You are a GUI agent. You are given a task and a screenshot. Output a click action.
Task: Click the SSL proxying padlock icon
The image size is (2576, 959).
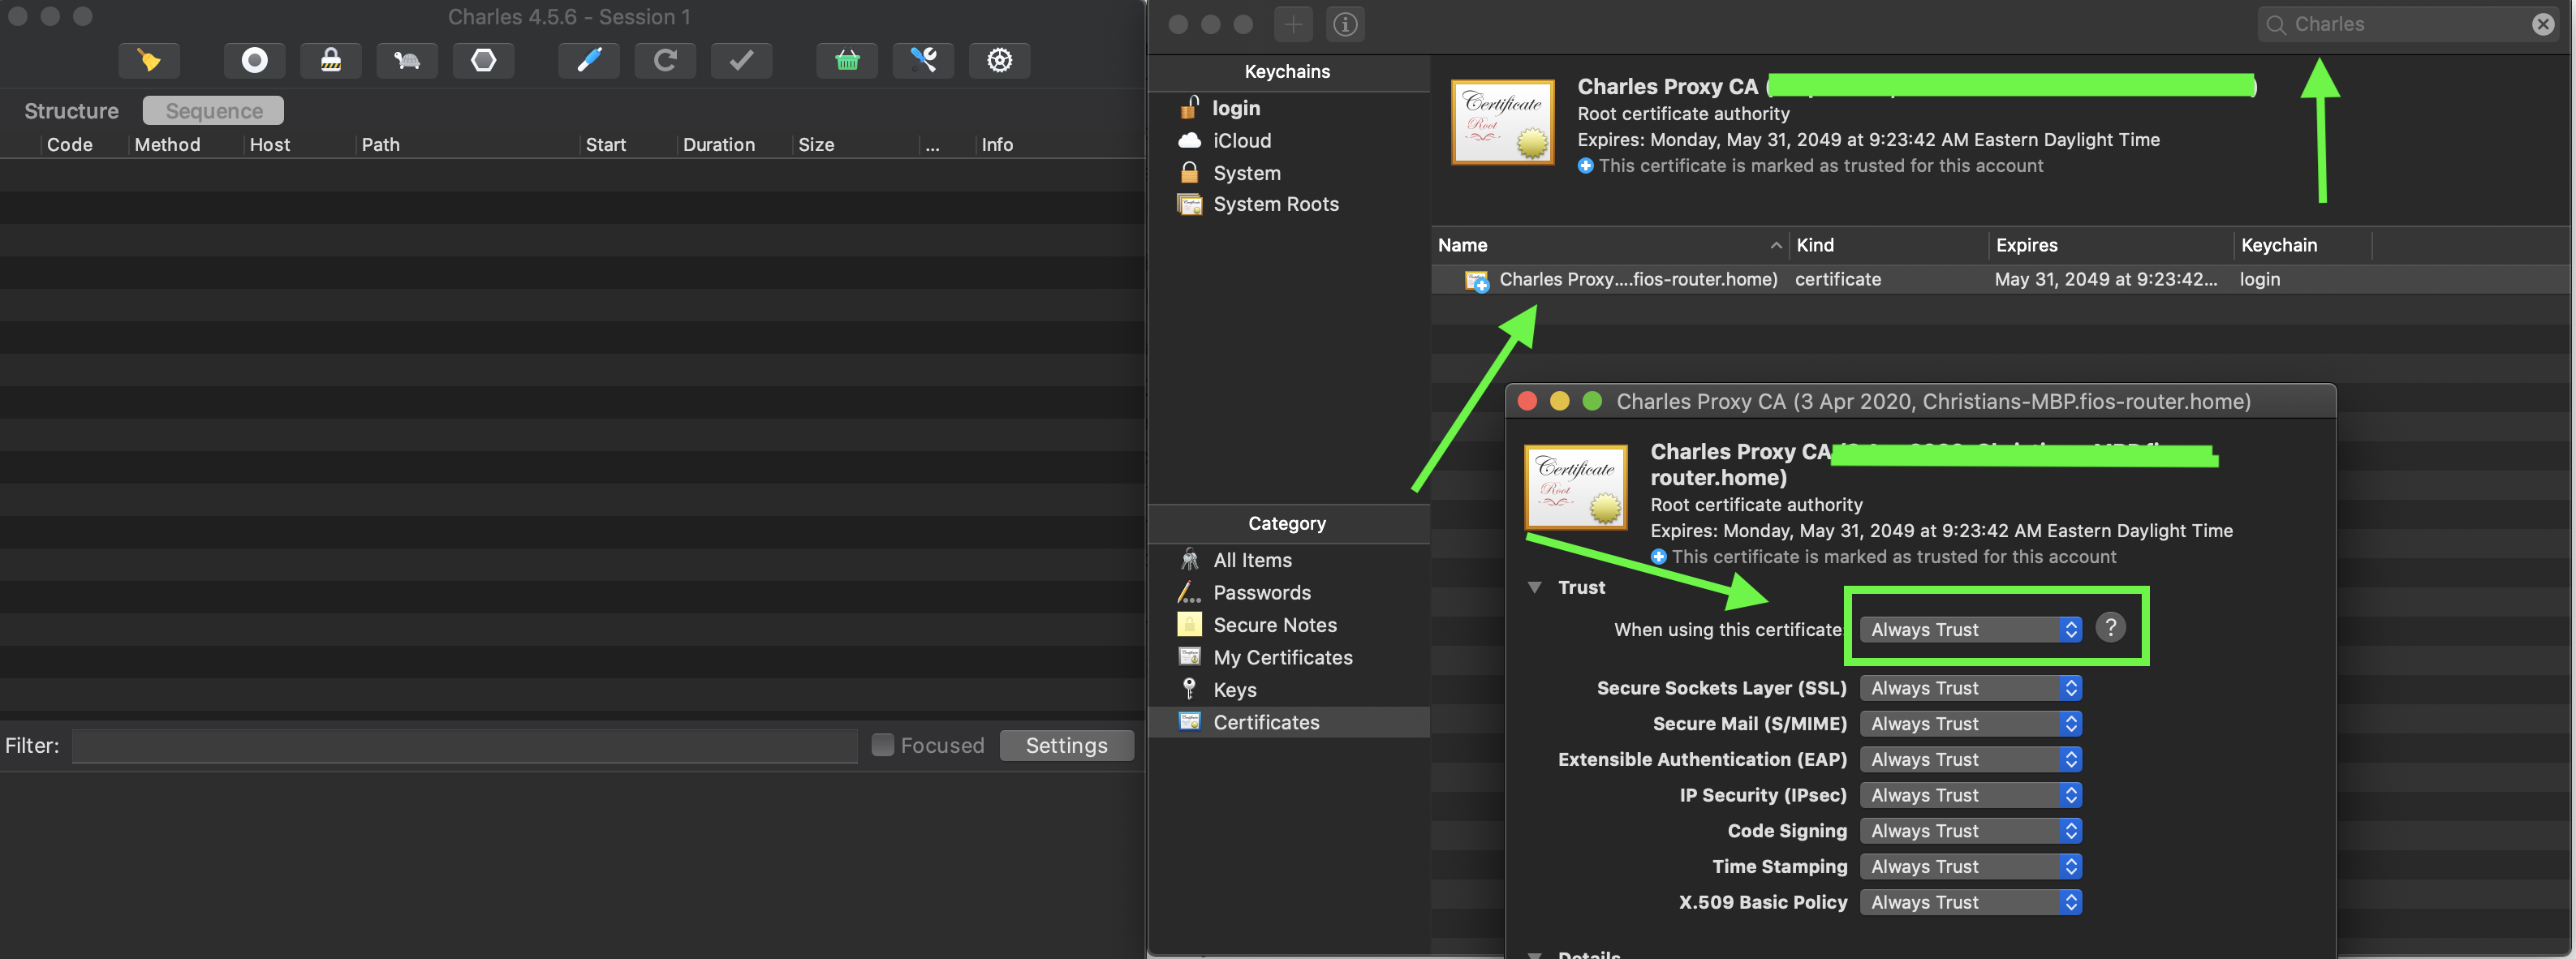331,60
